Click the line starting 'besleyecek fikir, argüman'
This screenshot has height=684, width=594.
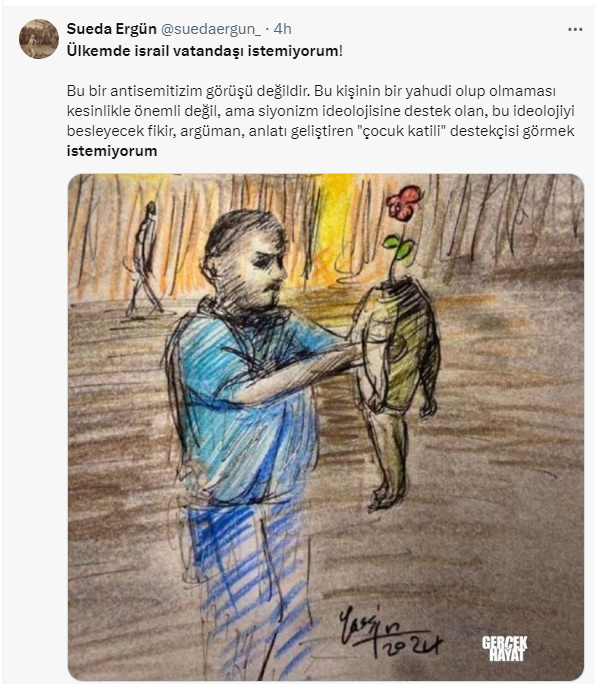[x=321, y=131]
